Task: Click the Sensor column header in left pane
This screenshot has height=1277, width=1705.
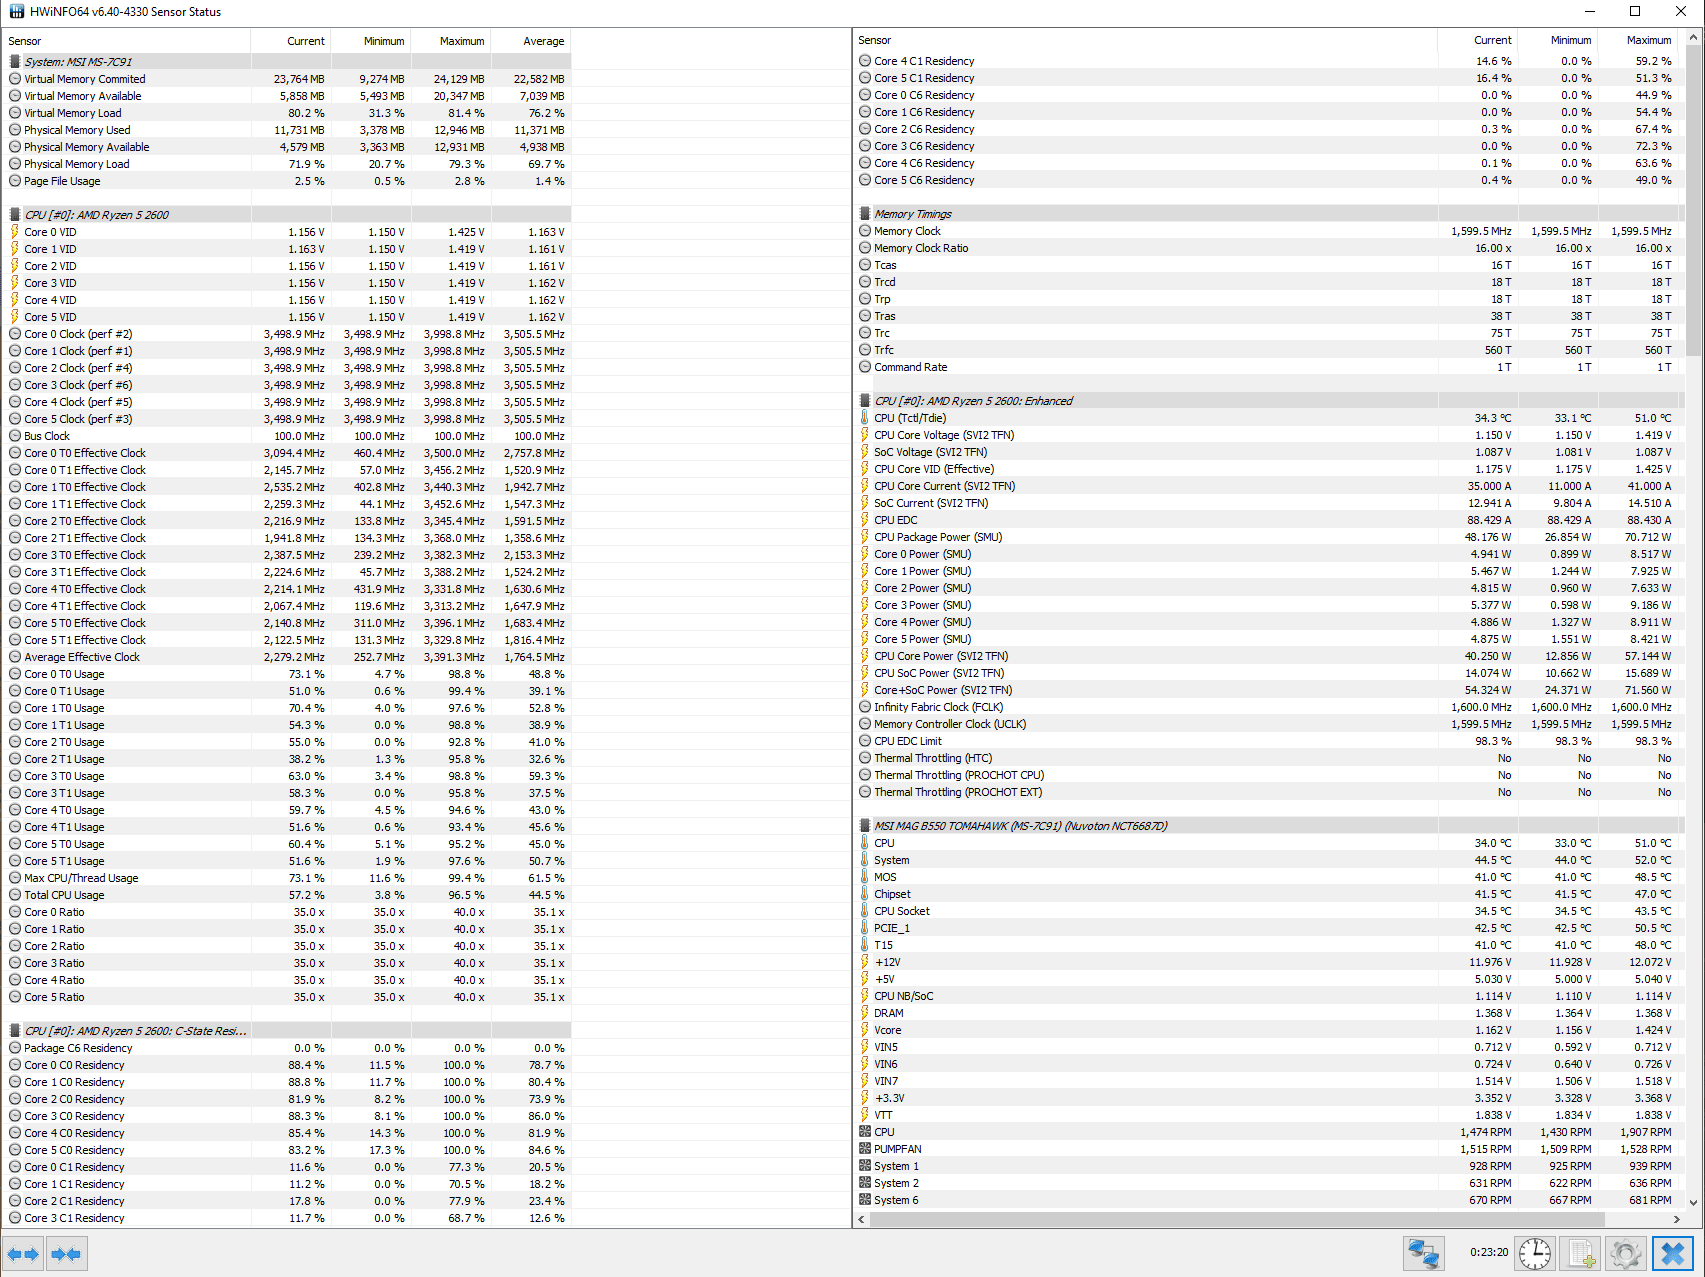Action: 127,41
